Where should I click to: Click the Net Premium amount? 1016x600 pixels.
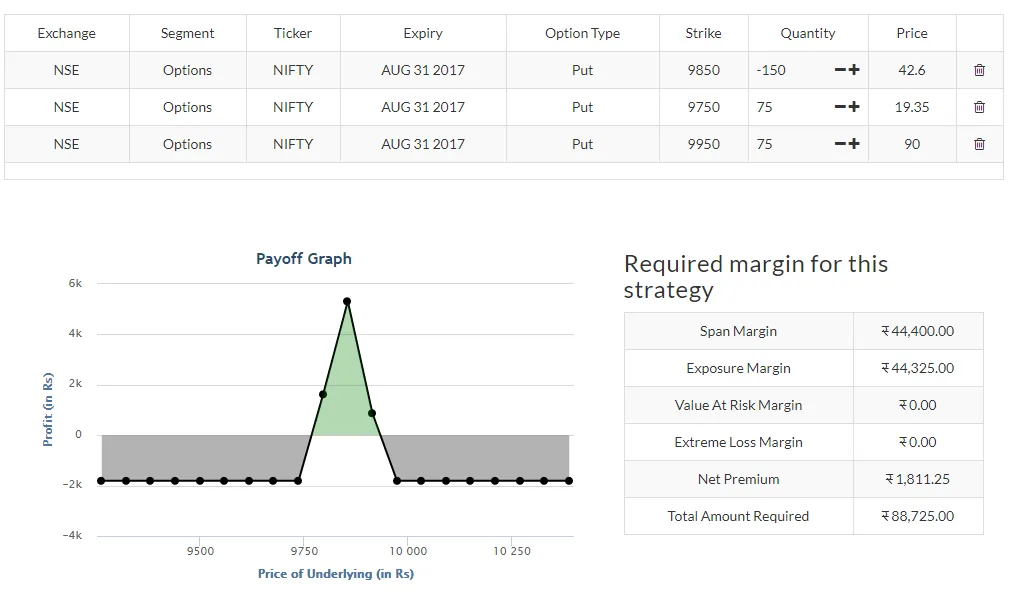[917, 479]
